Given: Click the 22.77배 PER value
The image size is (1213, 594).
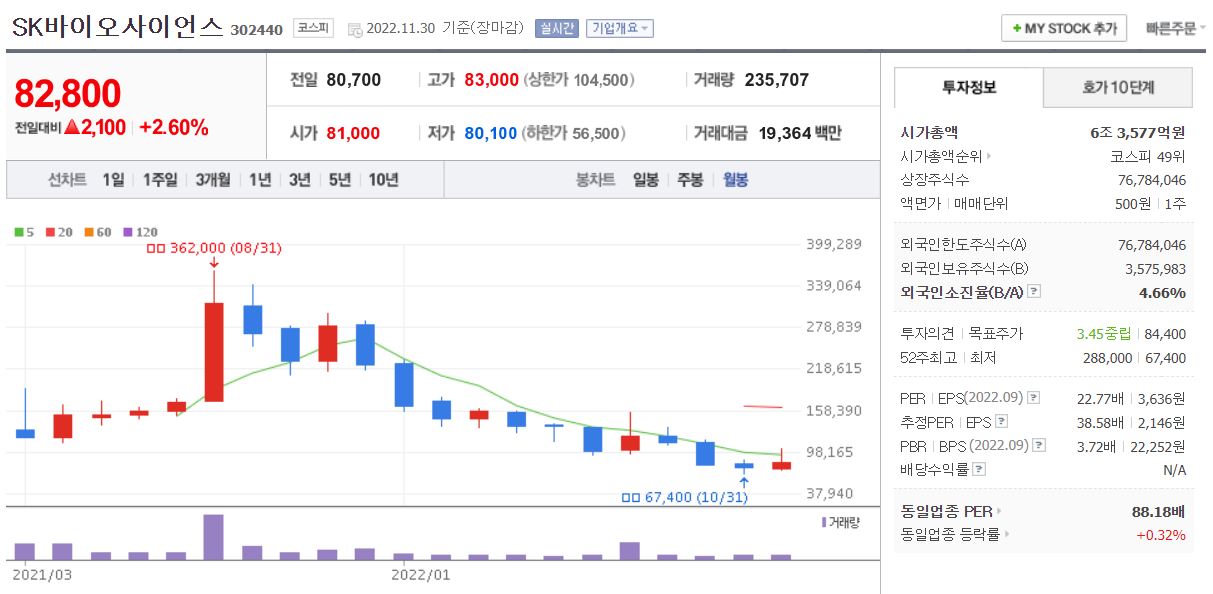Looking at the screenshot, I should (x=1099, y=398).
